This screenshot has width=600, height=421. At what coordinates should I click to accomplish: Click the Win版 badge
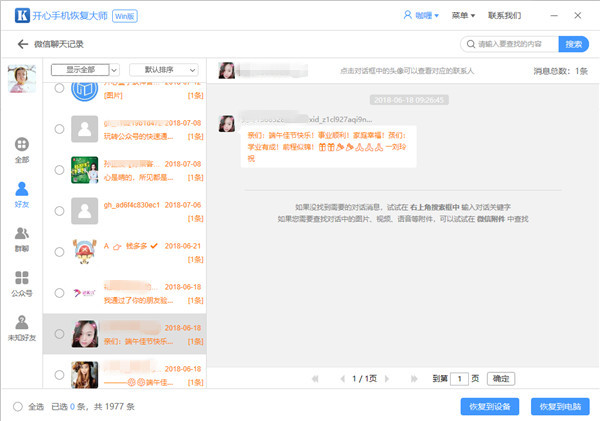pyautogui.click(x=125, y=16)
